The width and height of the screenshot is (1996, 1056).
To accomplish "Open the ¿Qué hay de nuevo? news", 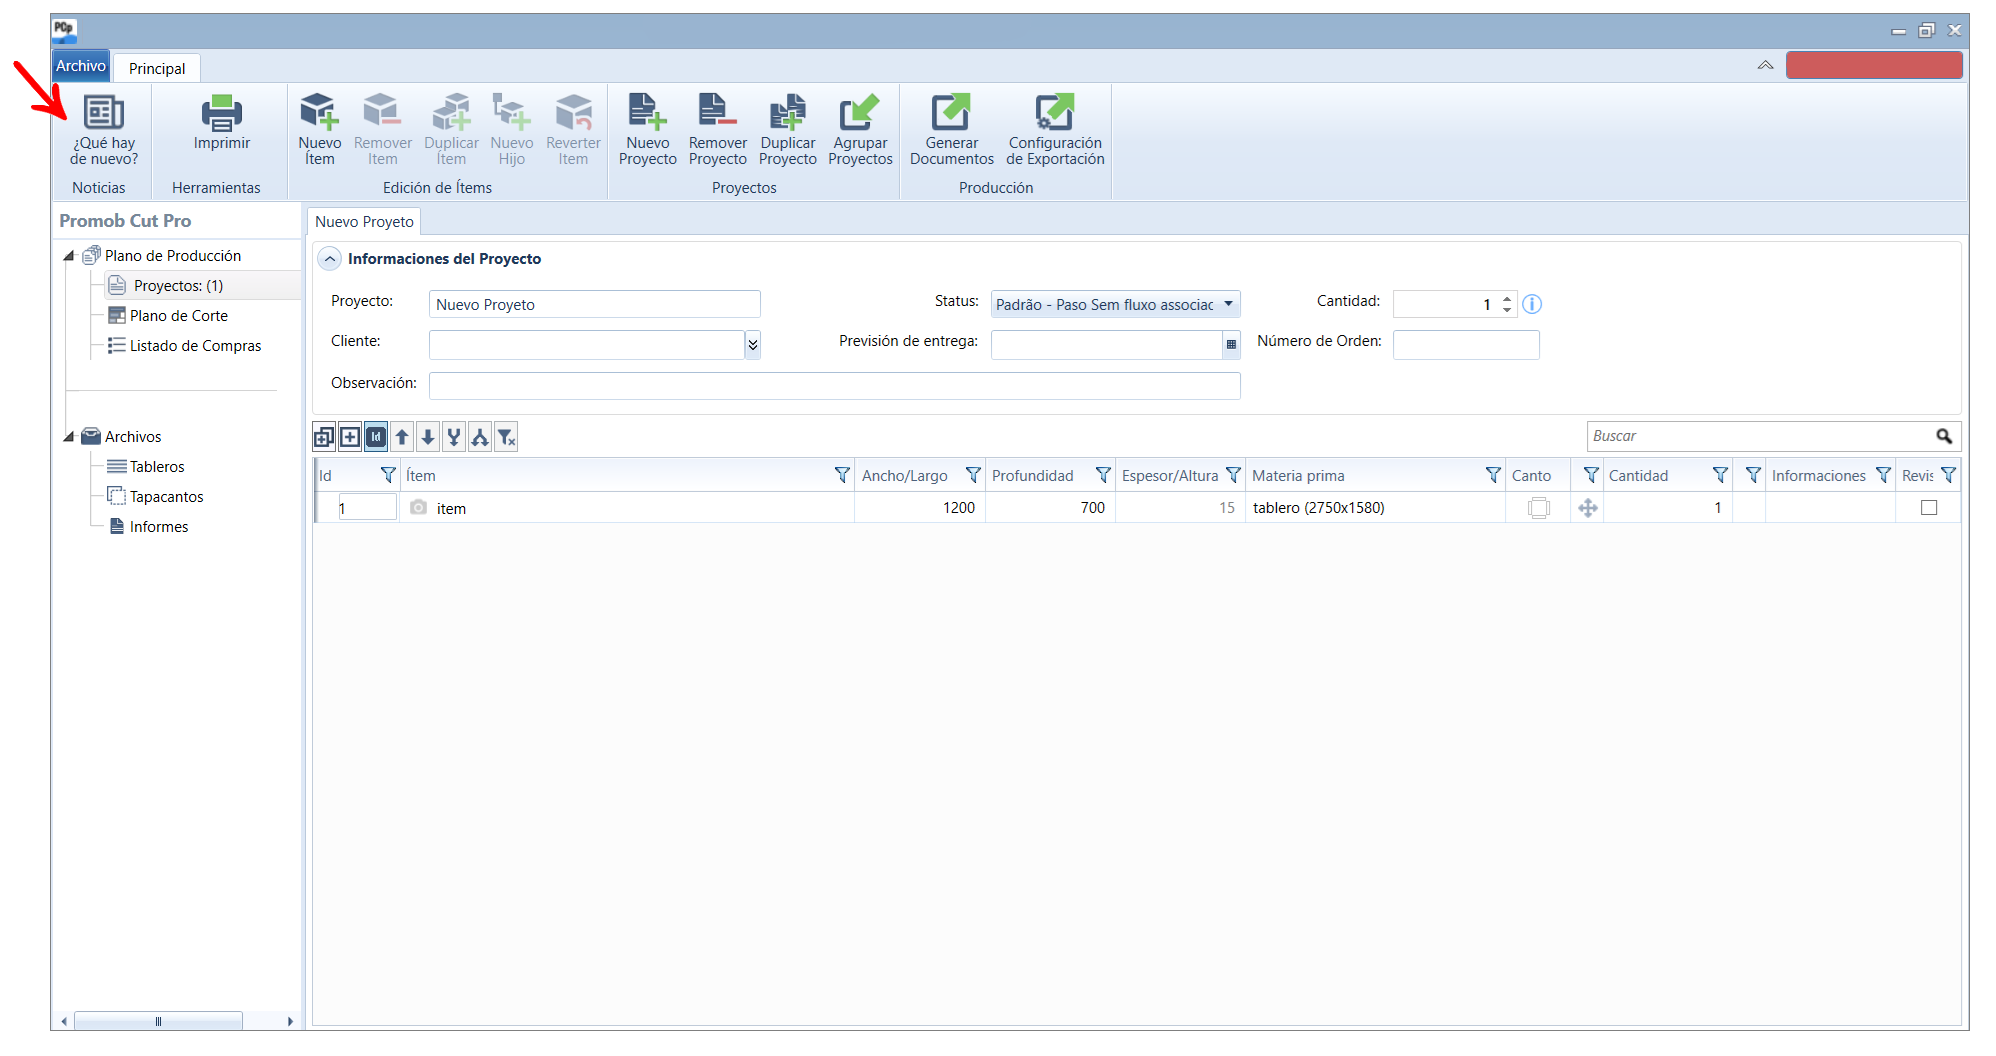I will click(104, 129).
